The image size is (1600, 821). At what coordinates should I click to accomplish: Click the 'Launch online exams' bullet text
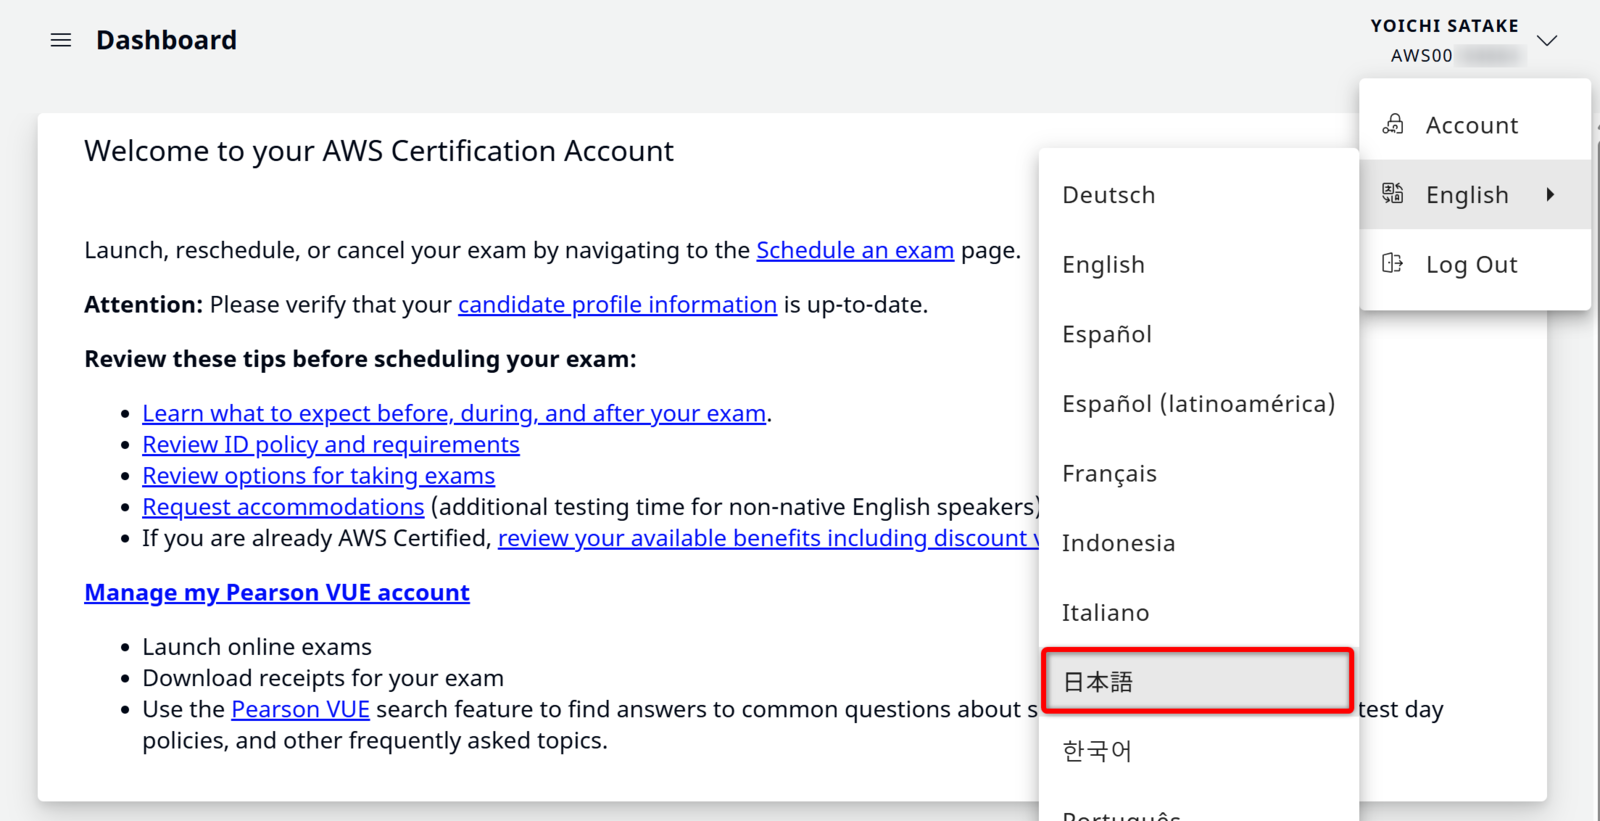257,647
